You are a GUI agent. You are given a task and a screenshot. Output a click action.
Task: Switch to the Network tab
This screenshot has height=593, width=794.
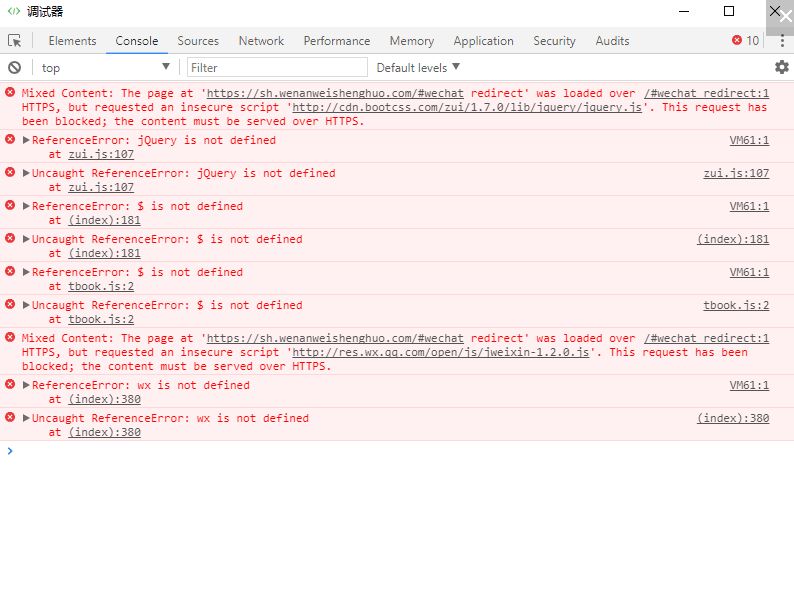point(261,41)
